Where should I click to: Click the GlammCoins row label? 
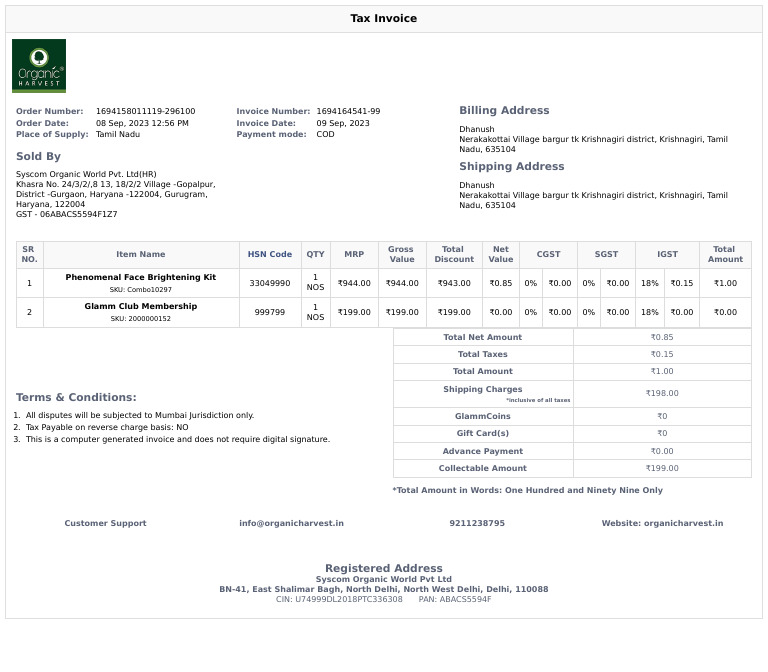(482, 416)
